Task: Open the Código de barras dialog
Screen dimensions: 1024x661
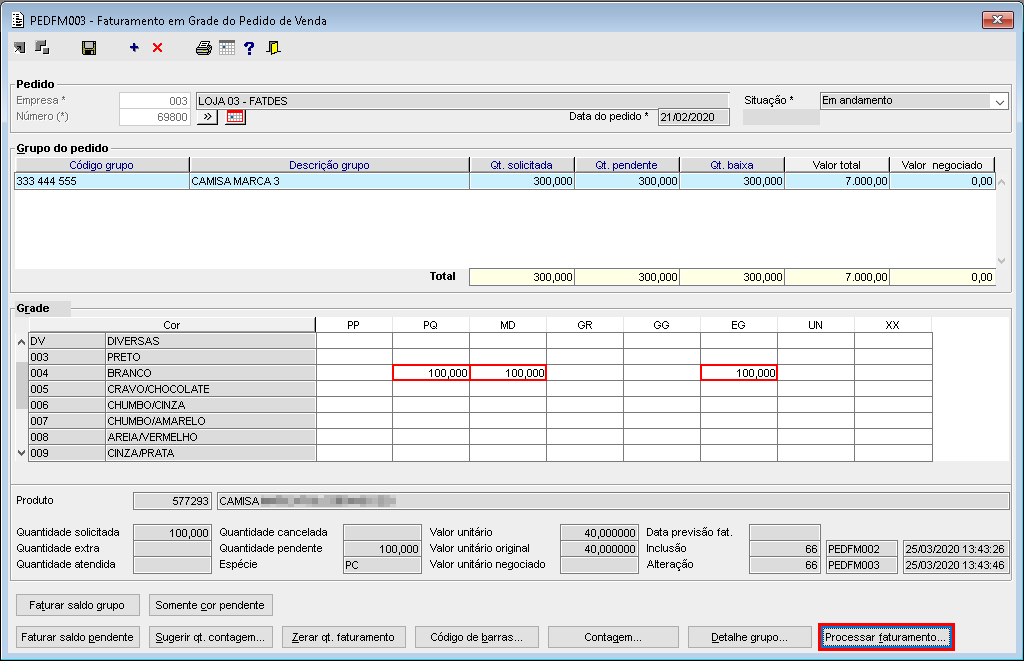Action: pyautogui.click(x=477, y=637)
